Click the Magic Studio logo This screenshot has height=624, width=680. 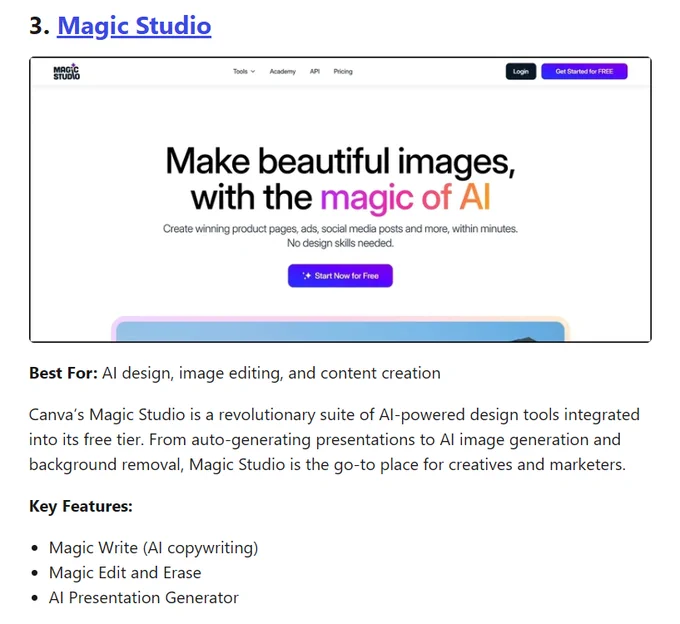pos(66,72)
